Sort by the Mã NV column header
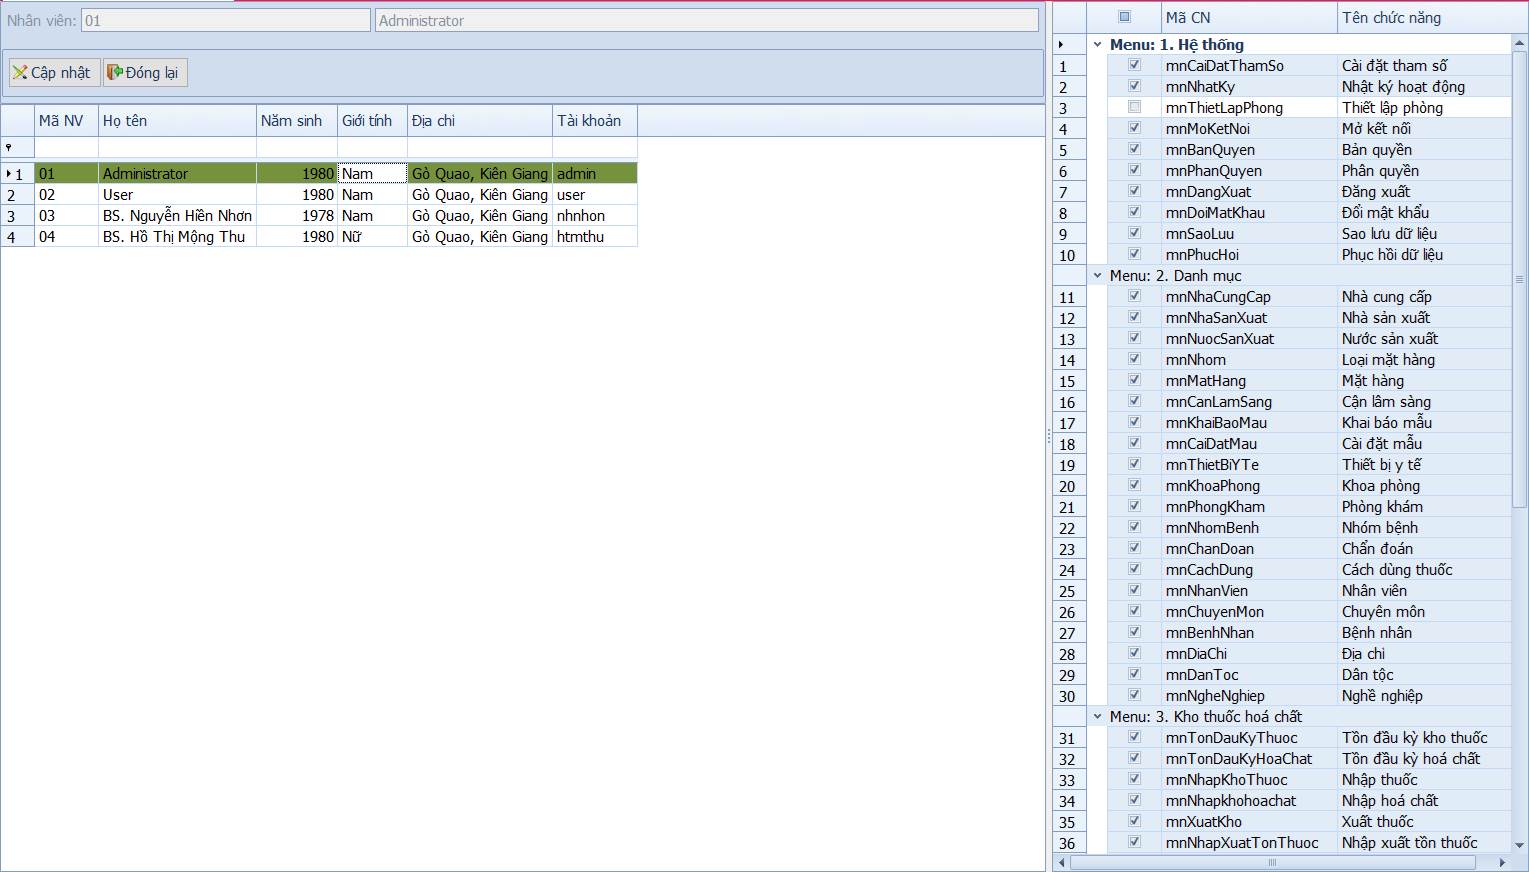The image size is (1529, 872). 66,120
